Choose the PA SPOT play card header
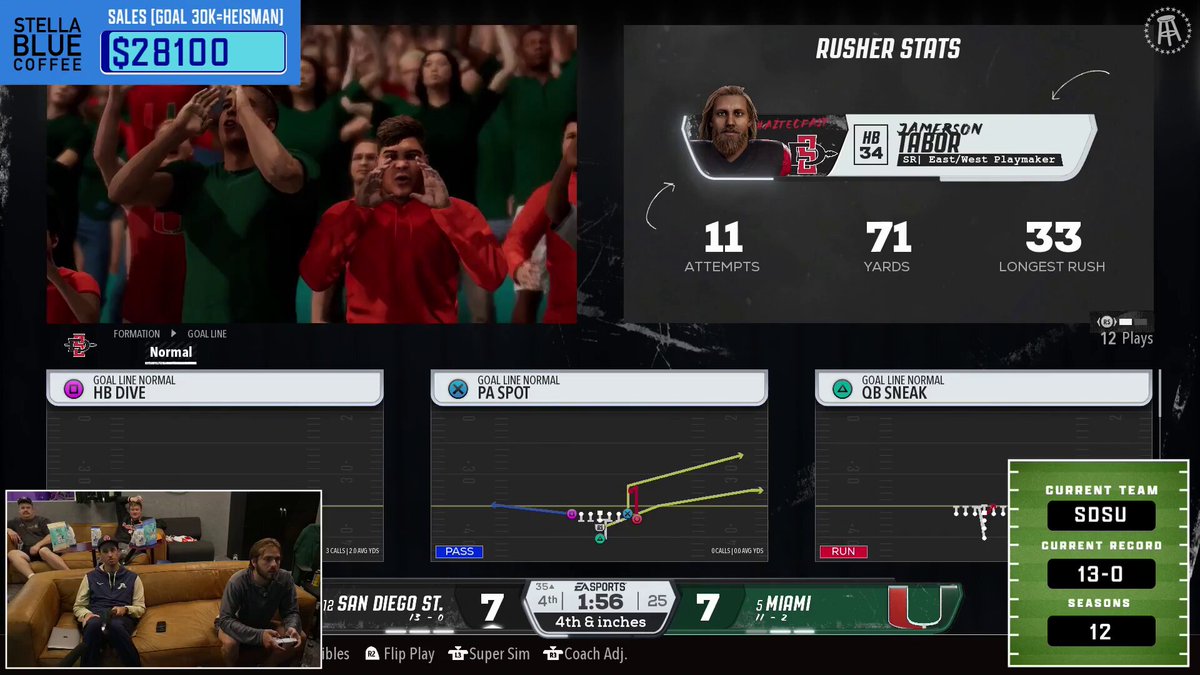The height and width of the screenshot is (675, 1200). coord(599,388)
